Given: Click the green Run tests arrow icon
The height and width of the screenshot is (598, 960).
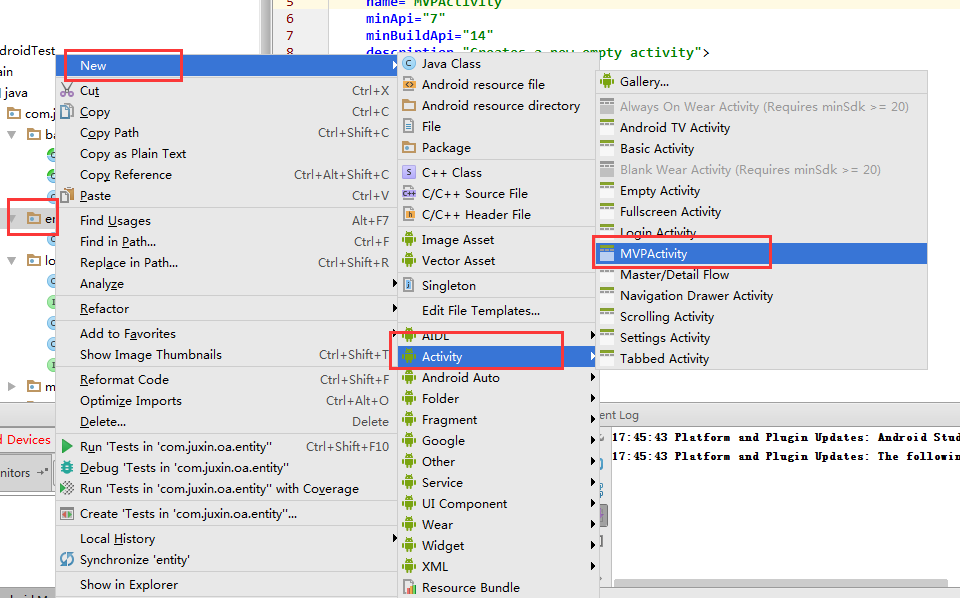Looking at the screenshot, I should 67,447.
